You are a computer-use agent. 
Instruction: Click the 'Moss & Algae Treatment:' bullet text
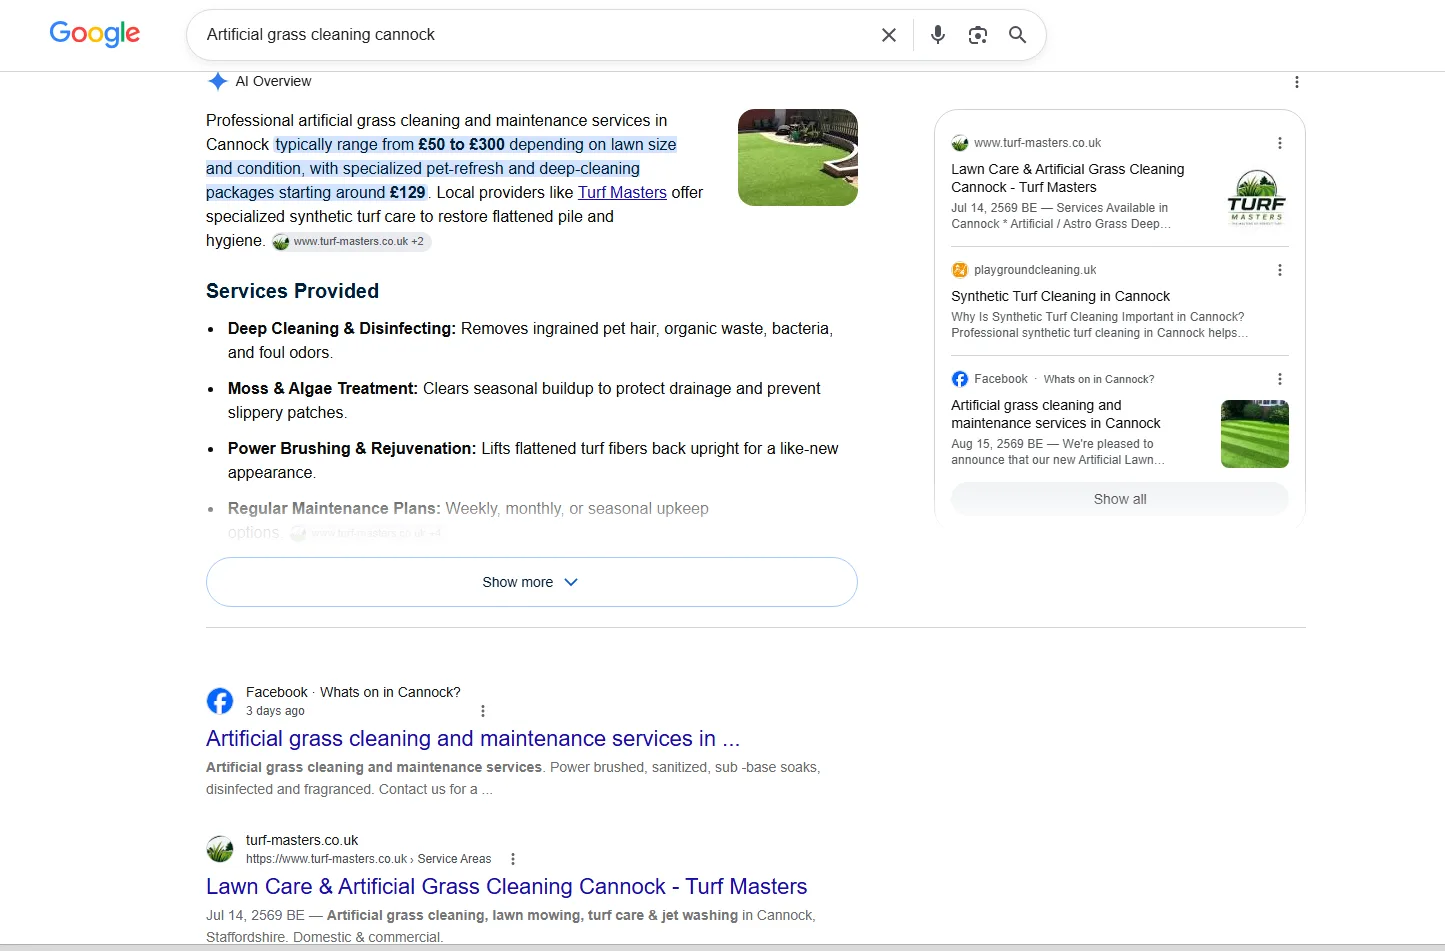[323, 388]
